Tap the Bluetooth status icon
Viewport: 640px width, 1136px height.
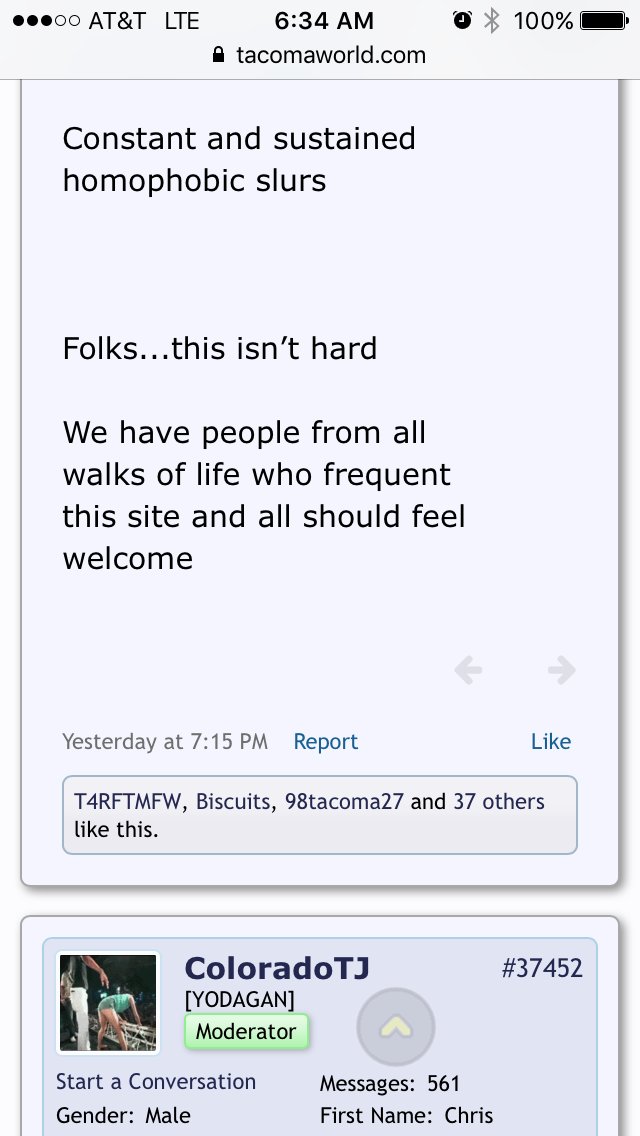pyautogui.click(x=491, y=20)
